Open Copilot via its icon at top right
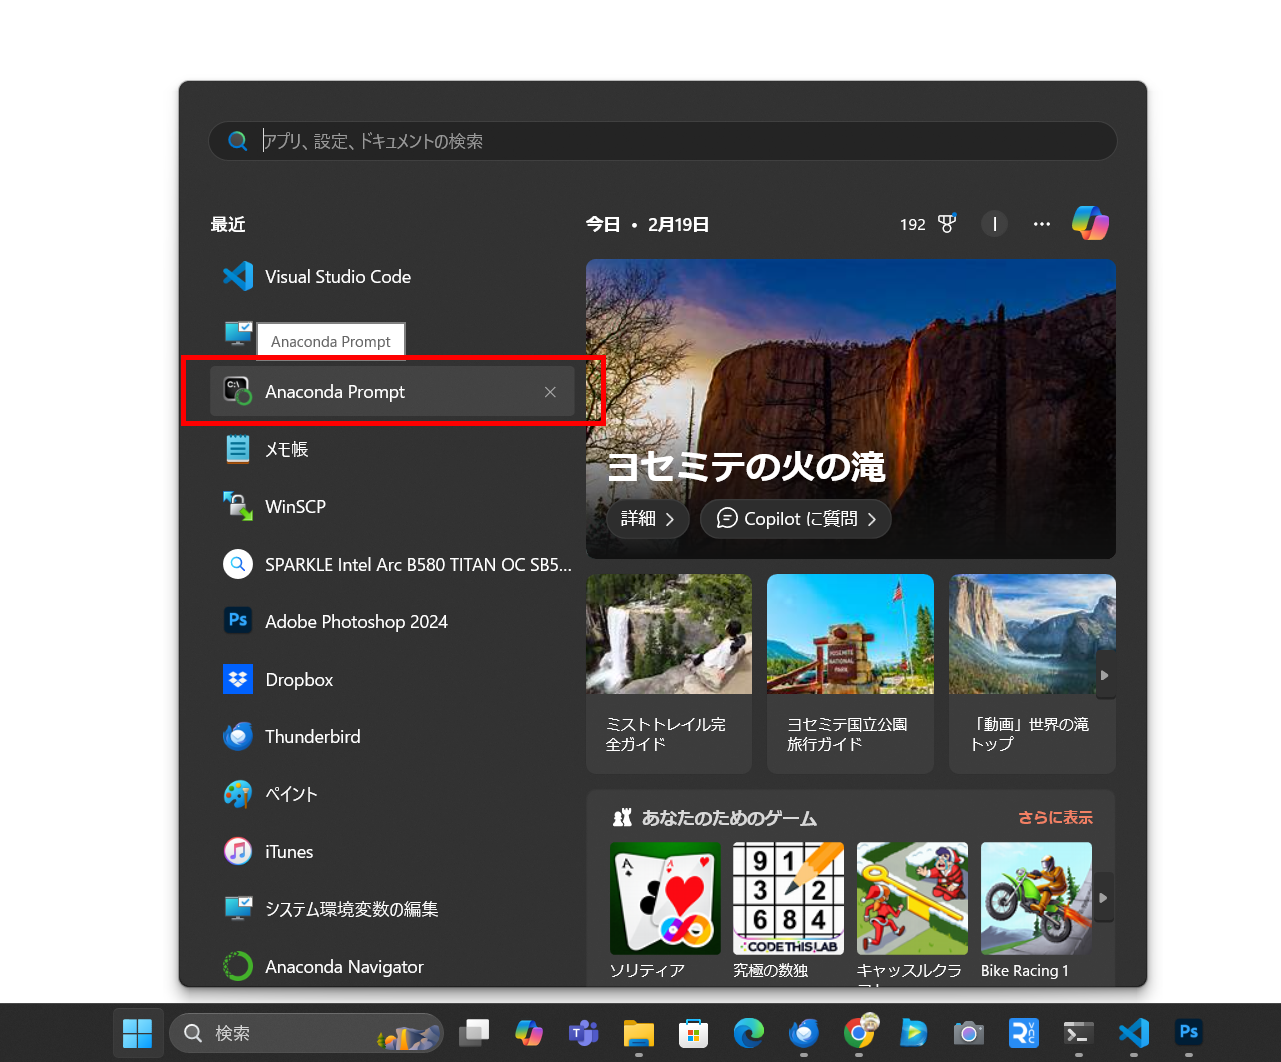The image size is (1281, 1062). (x=1090, y=223)
